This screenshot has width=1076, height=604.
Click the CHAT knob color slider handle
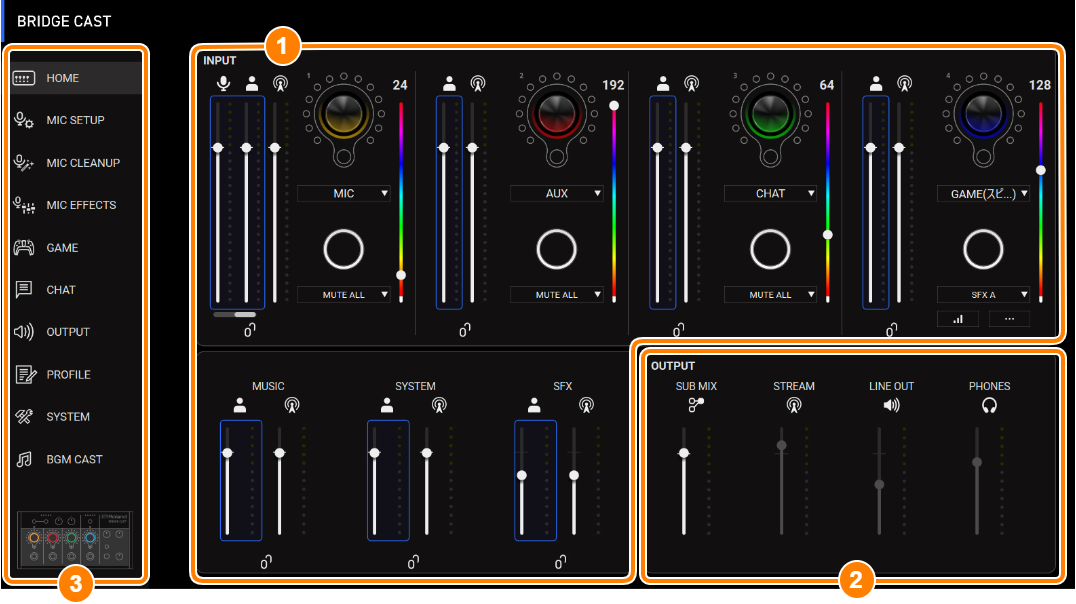[828, 235]
